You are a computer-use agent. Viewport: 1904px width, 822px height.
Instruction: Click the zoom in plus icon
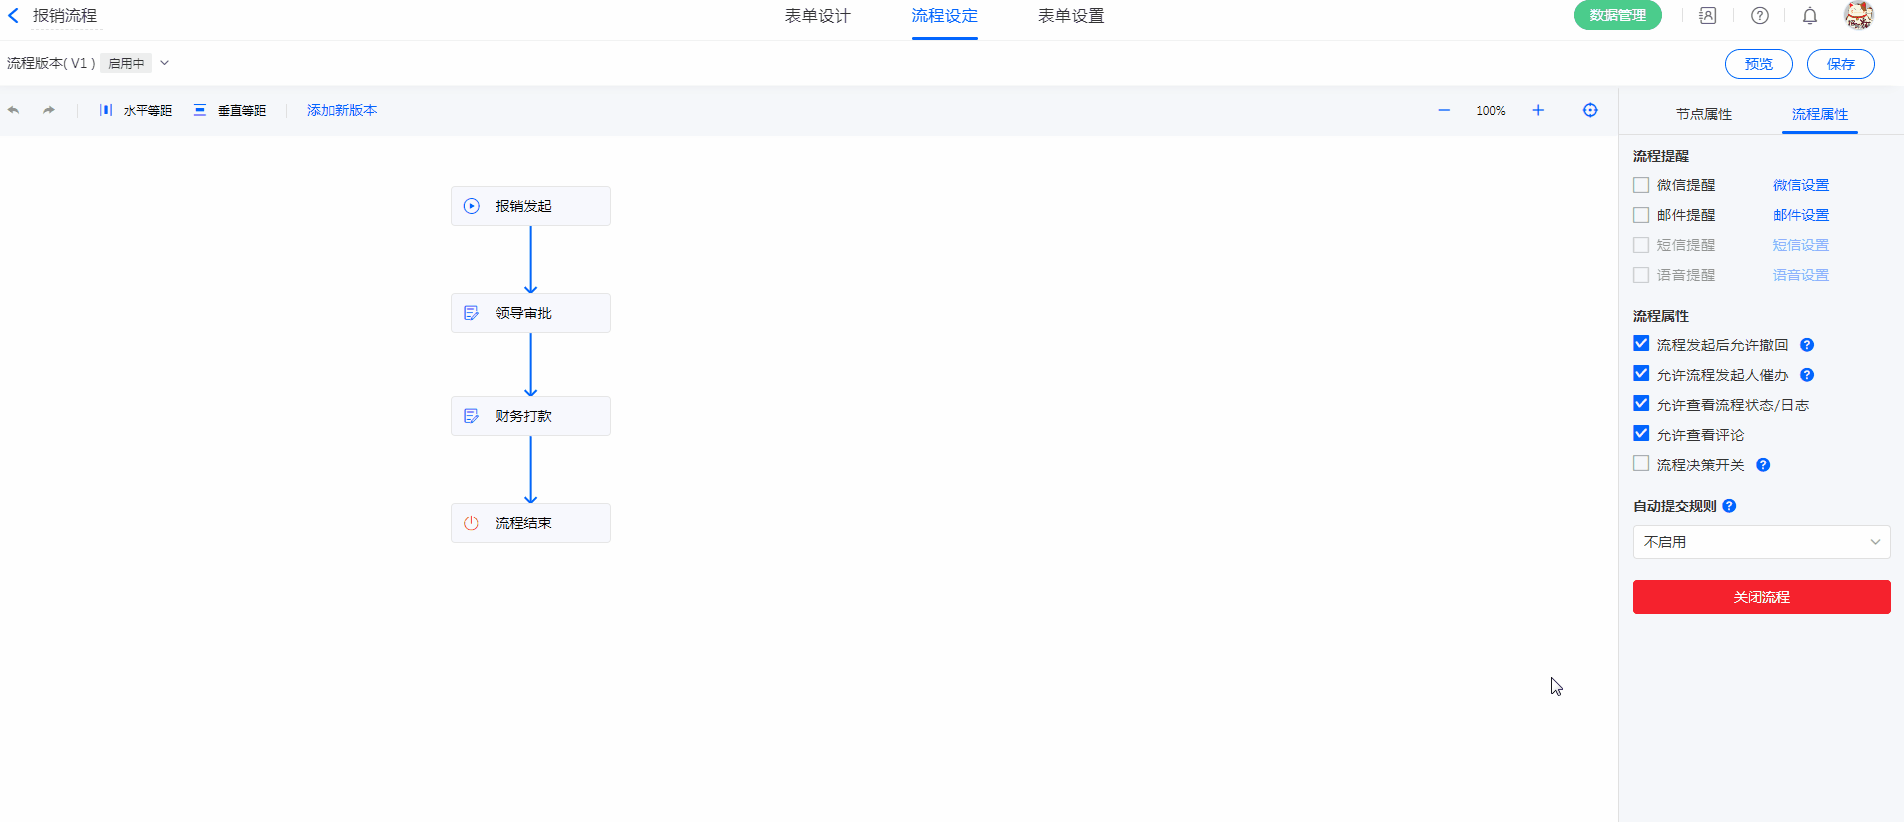point(1538,111)
